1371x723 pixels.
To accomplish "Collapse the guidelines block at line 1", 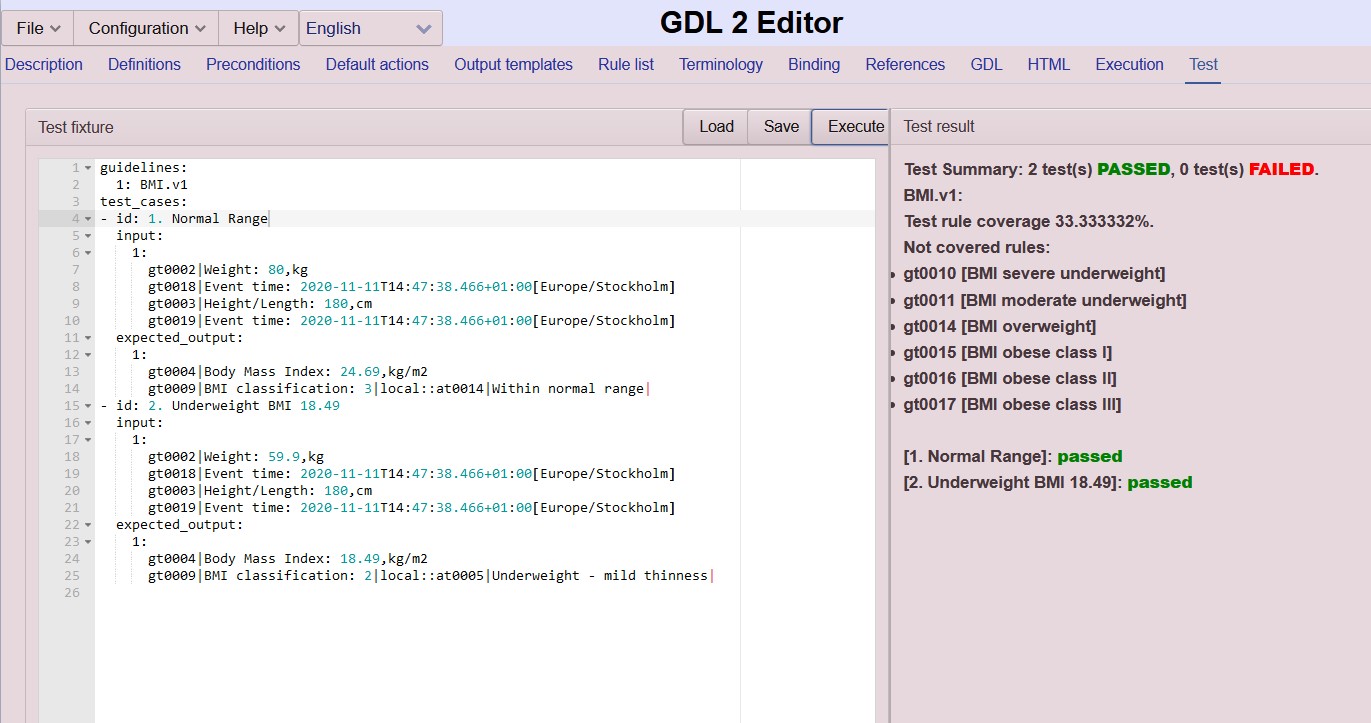I will [x=86, y=167].
